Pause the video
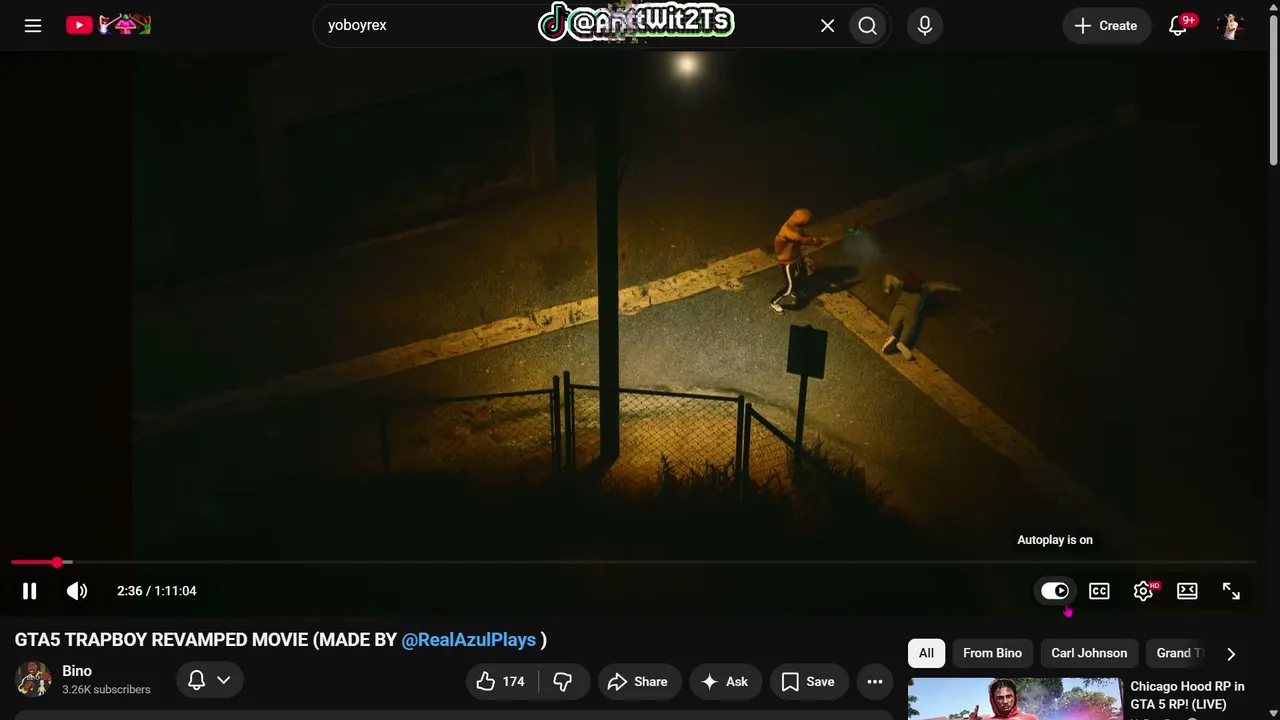The width and height of the screenshot is (1280, 720). [30, 591]
